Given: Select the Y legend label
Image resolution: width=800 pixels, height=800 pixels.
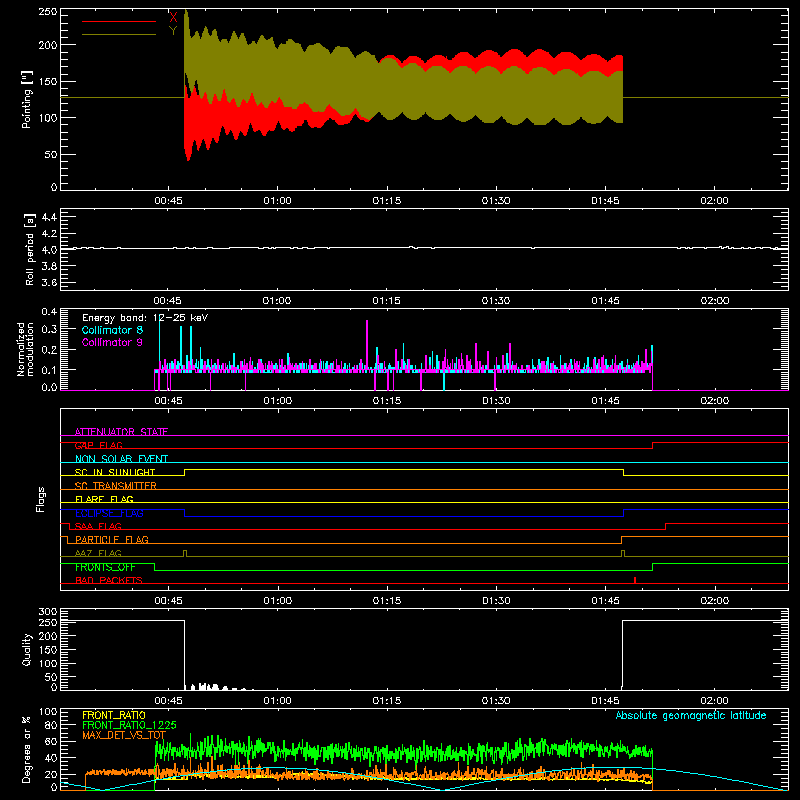Looking at the screenshot, I should [173, 31].
